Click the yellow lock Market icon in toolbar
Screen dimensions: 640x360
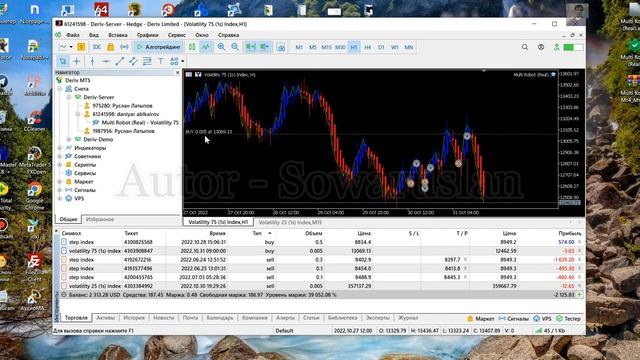pos(111,47)
